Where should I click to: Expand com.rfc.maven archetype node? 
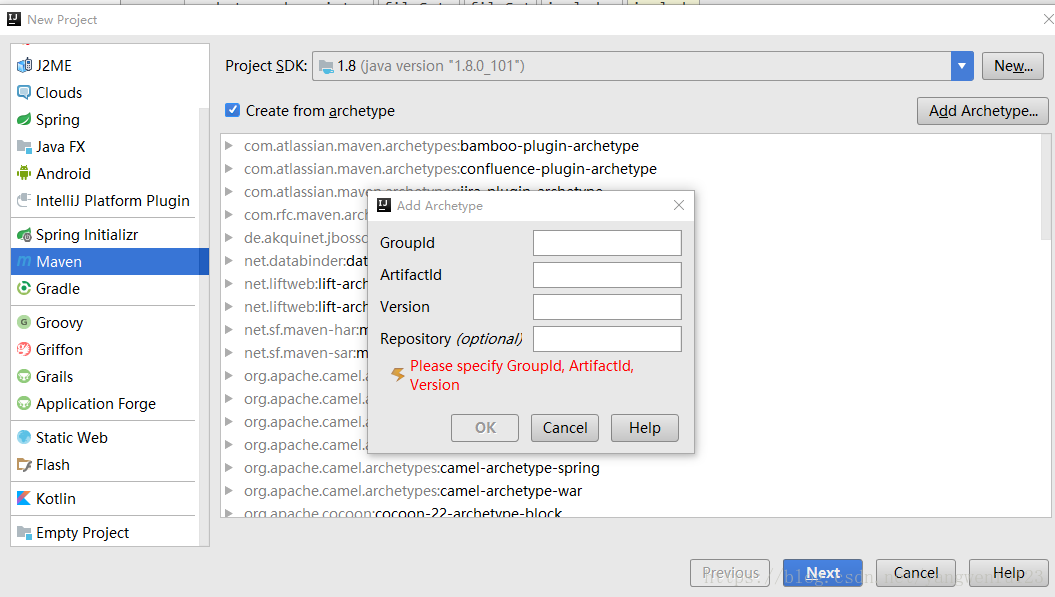[229, 215]
